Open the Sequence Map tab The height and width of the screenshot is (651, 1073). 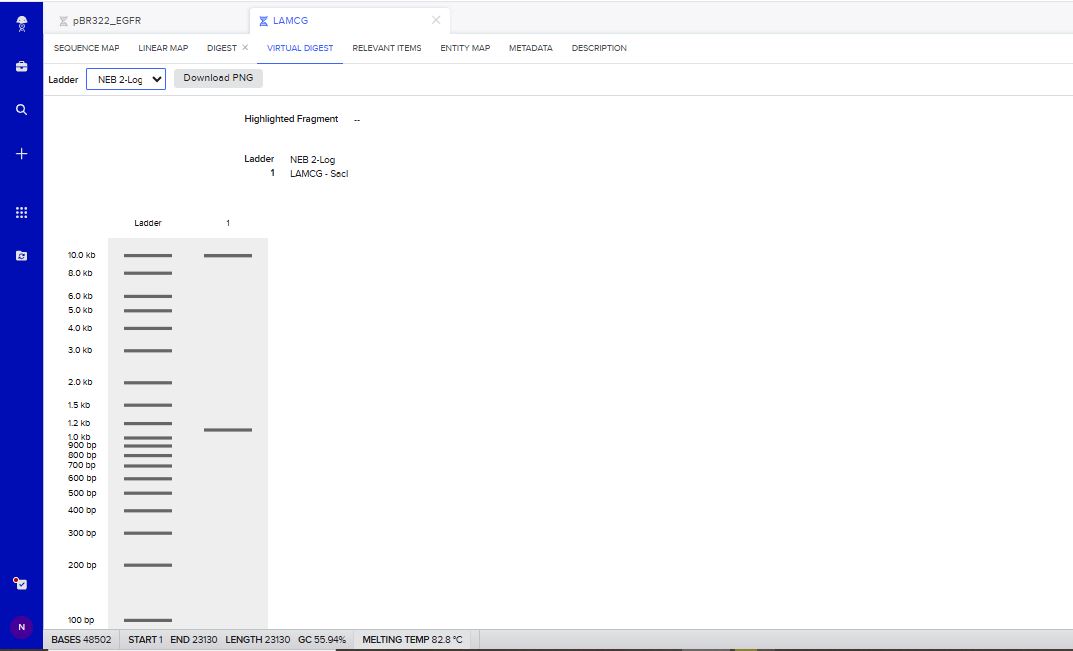click(86, 48)
